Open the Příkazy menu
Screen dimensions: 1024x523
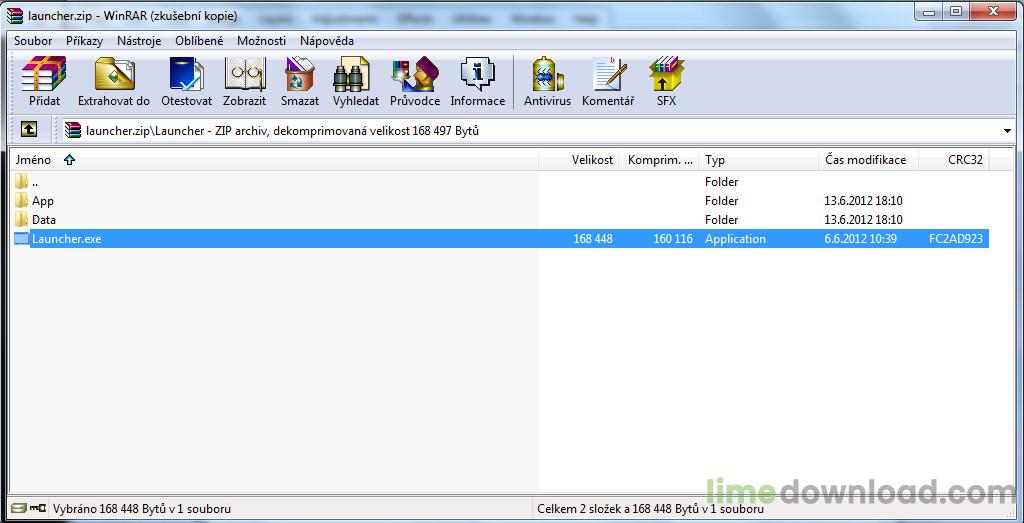click(x=84, y=40)
